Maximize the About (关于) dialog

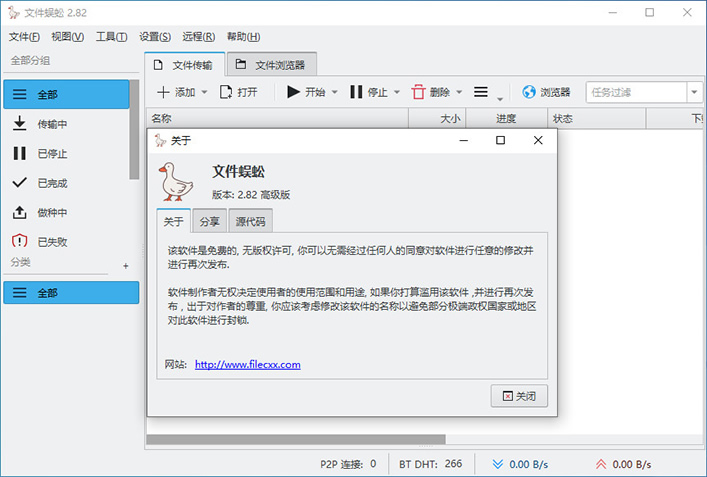pos(500,140)
